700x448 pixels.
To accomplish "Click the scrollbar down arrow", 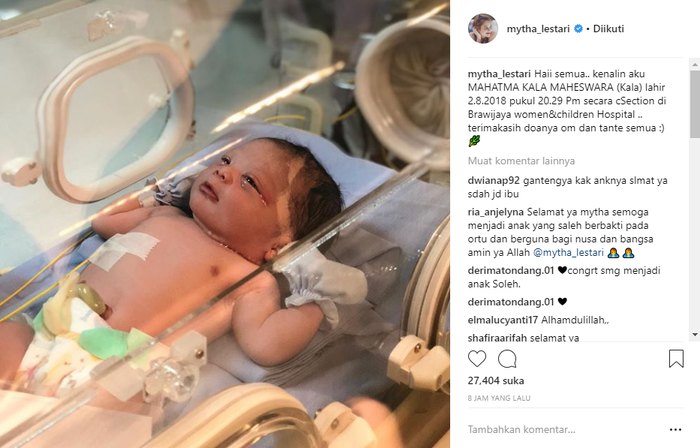I will pyautogui.click(x=695, y=335).
